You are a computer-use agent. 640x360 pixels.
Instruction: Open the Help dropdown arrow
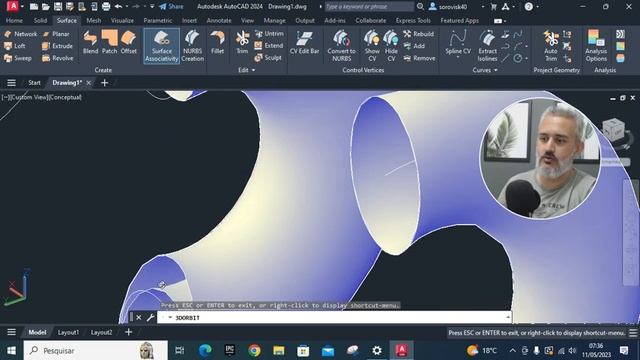click(x=538, y=7)
